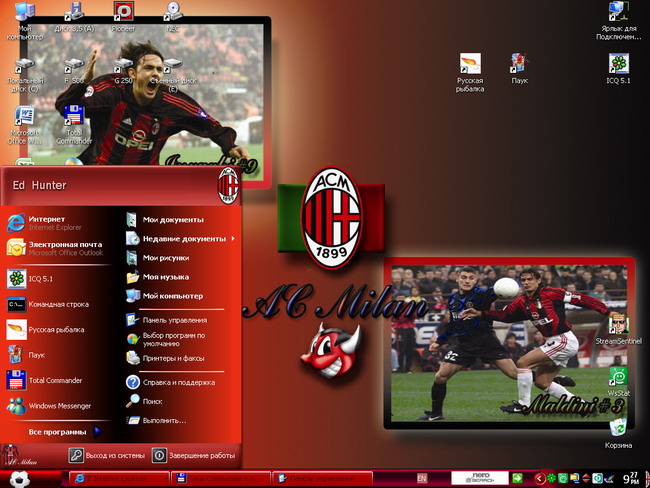Viewport: 650px width, 488px height.
Task: Switch to Total Commander taskbar button
Action: click(x=221, y=478)
